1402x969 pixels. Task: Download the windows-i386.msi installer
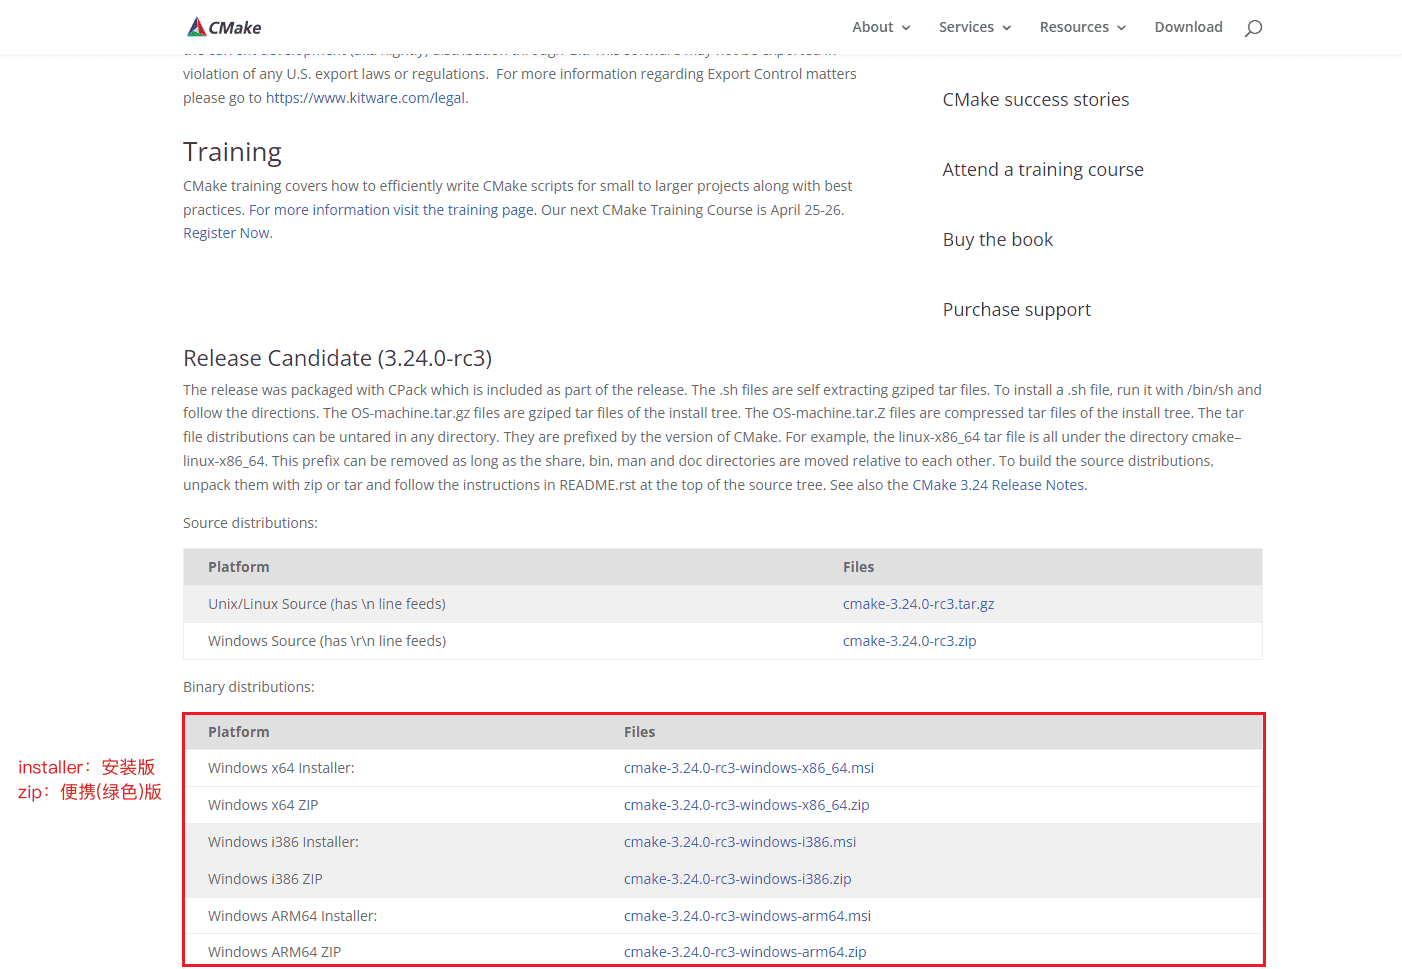tap(739, 842)
